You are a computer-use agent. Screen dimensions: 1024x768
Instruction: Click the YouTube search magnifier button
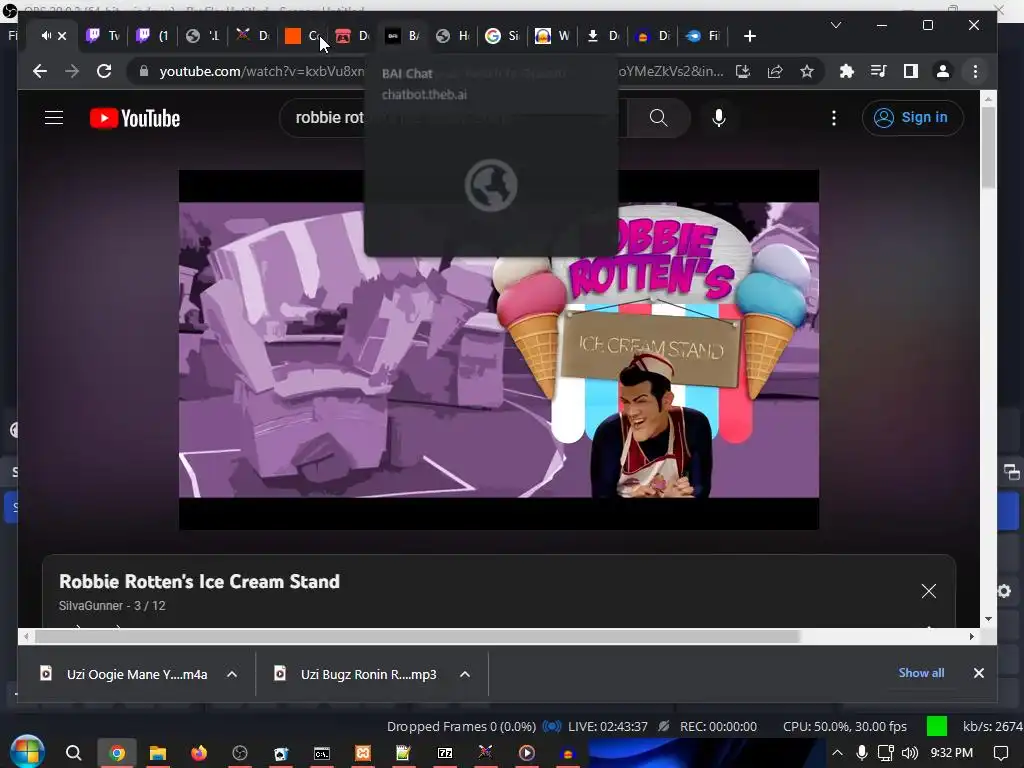coord(659,118)
